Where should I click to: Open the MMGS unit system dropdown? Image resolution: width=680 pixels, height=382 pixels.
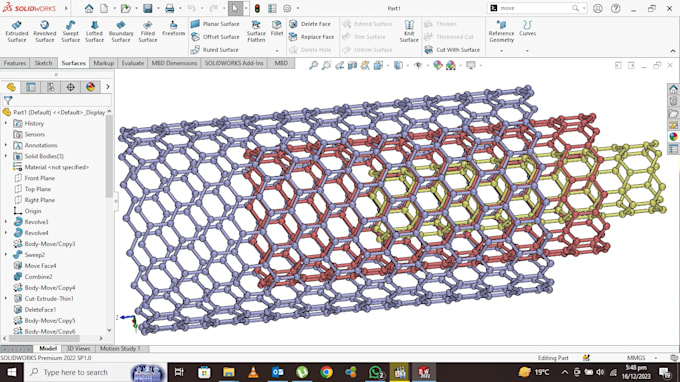pos(656,358)
